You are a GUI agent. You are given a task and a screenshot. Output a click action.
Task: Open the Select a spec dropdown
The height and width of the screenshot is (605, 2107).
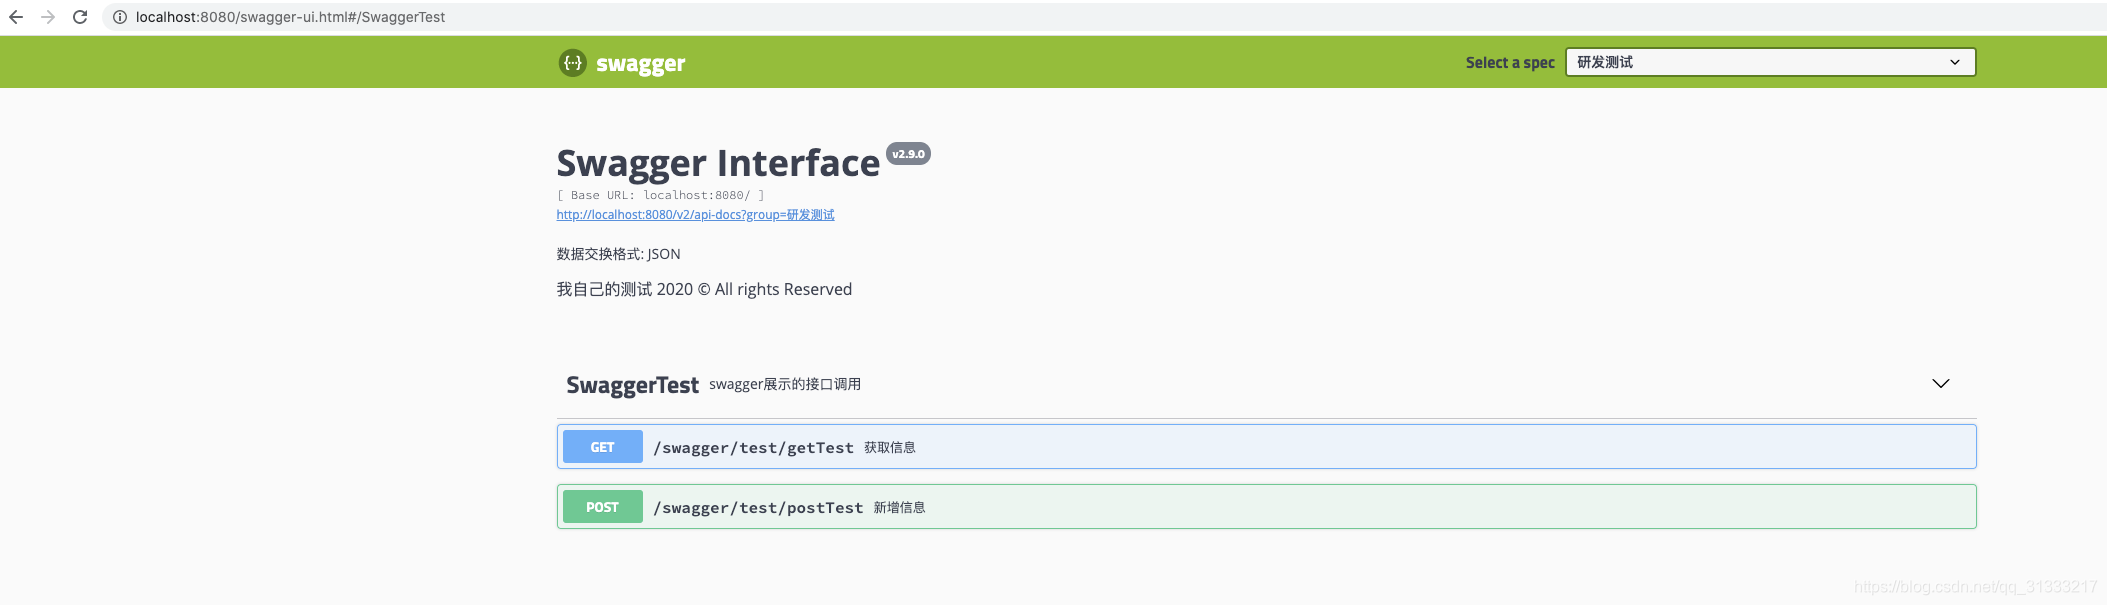[x=1770, y=62]
